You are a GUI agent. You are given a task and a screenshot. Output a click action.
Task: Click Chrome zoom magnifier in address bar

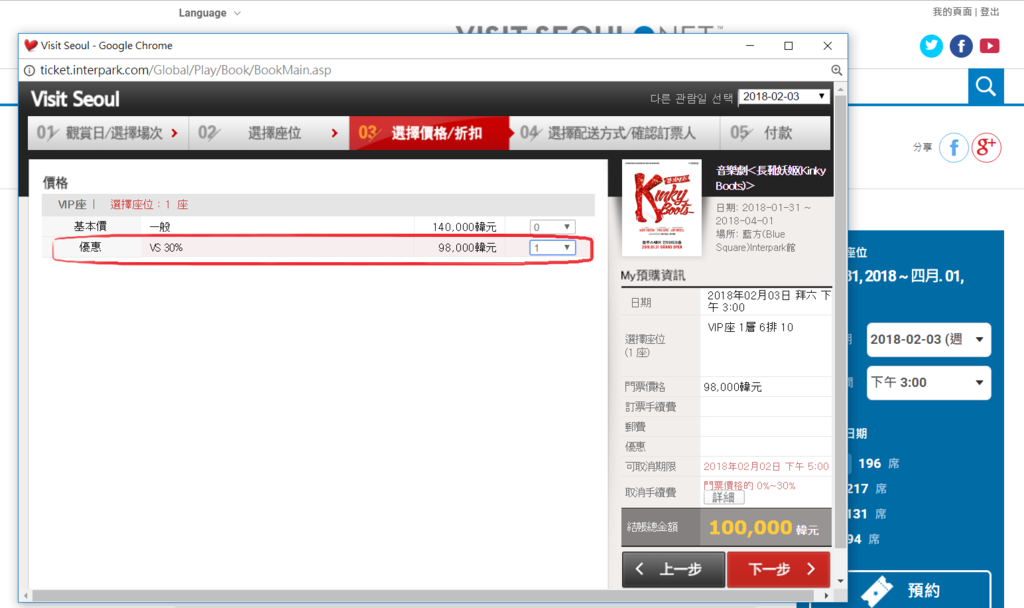tap(836, 70)
